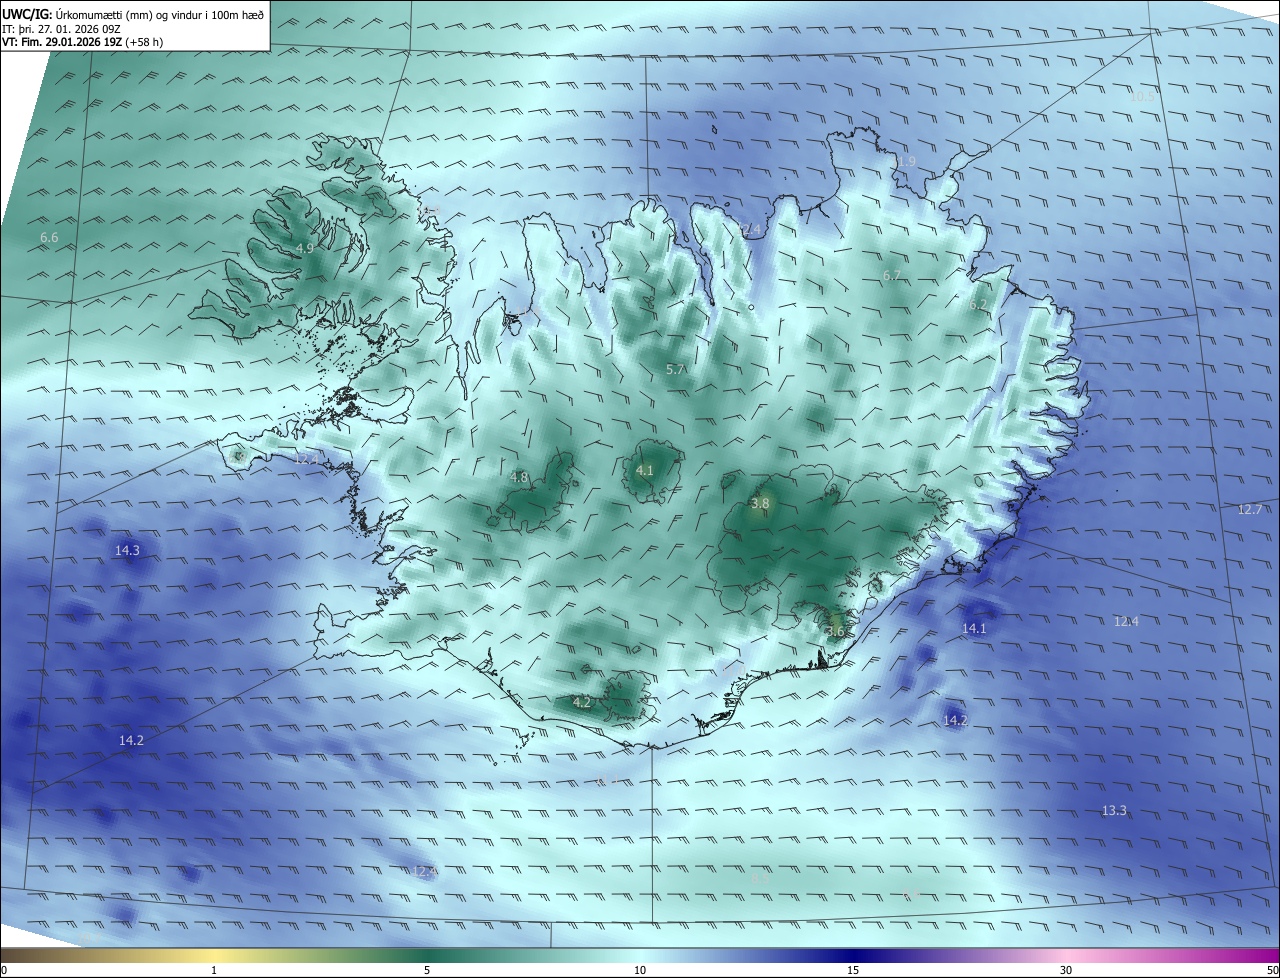
Task: Click the 6.7 value in northeast Iceland
Action: click(x=892, y=276)
